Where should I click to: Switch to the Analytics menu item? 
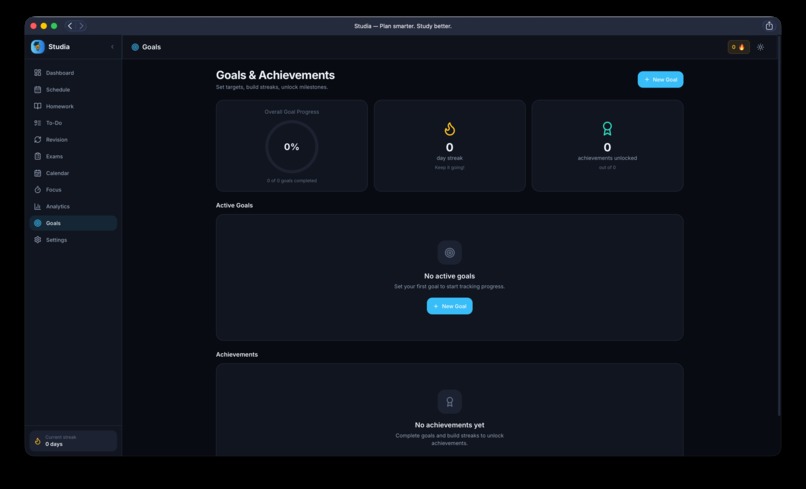pos(74,206)
